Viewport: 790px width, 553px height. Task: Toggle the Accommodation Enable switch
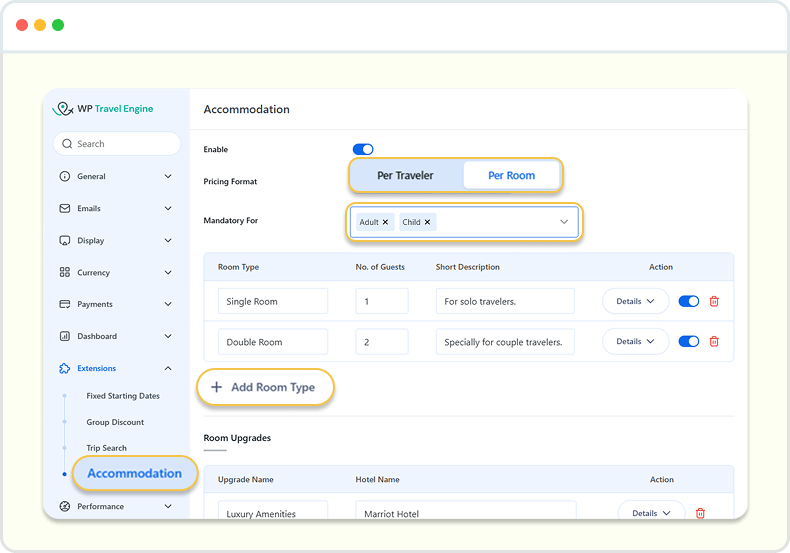coord(363,150)
